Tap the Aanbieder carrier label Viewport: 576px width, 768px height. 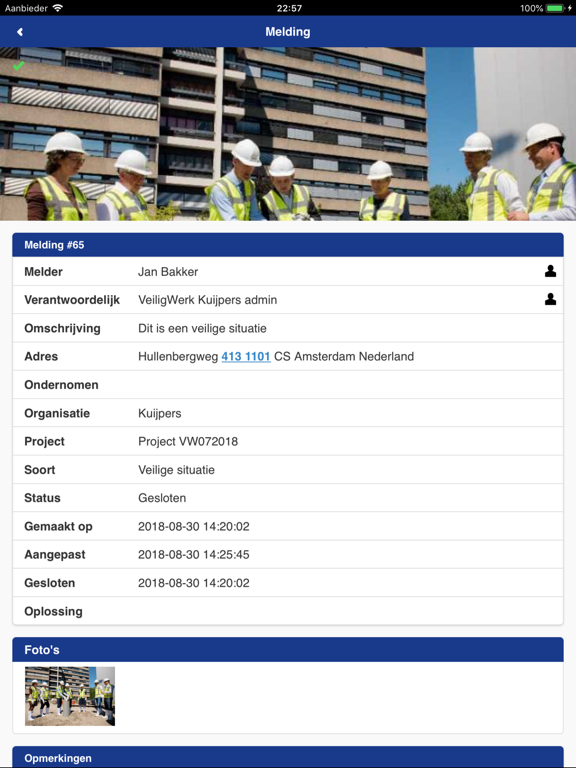point(26,8)
